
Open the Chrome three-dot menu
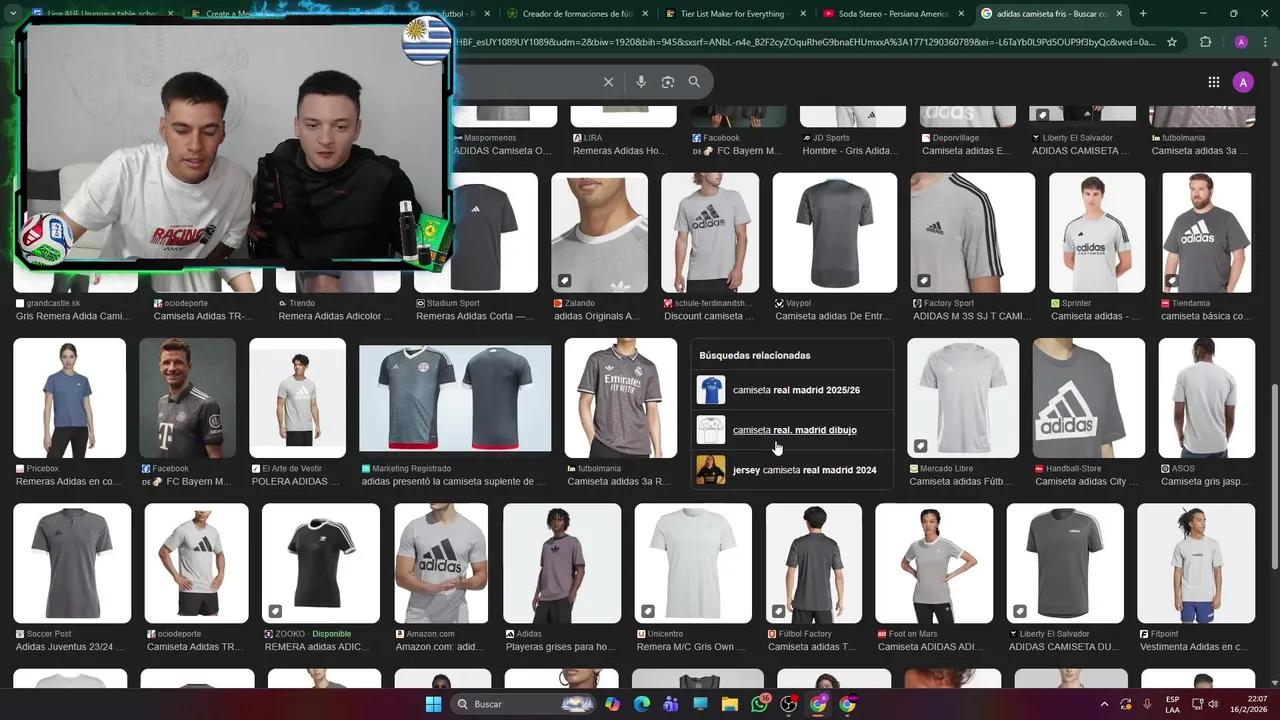click(x=1263, y=42)
